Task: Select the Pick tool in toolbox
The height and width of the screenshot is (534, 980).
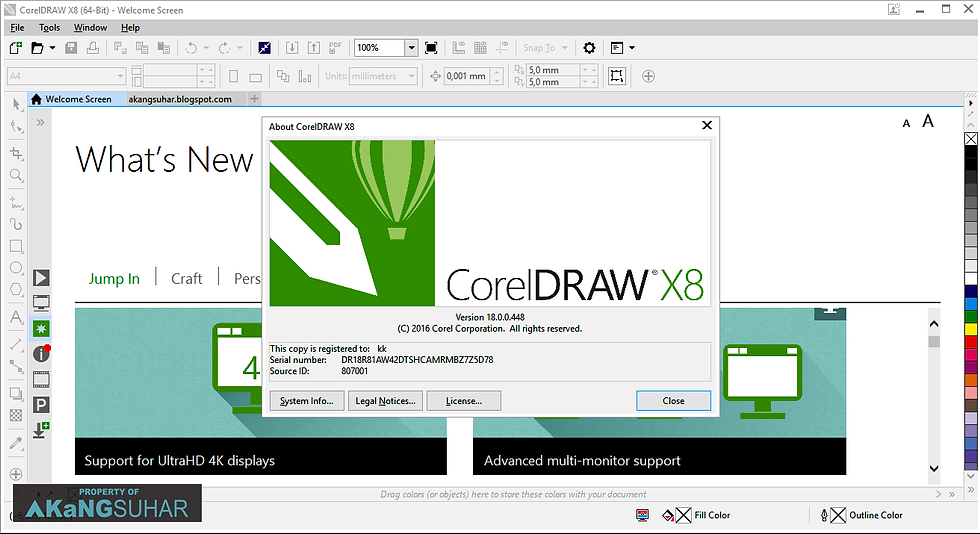Action: (16, 104)
